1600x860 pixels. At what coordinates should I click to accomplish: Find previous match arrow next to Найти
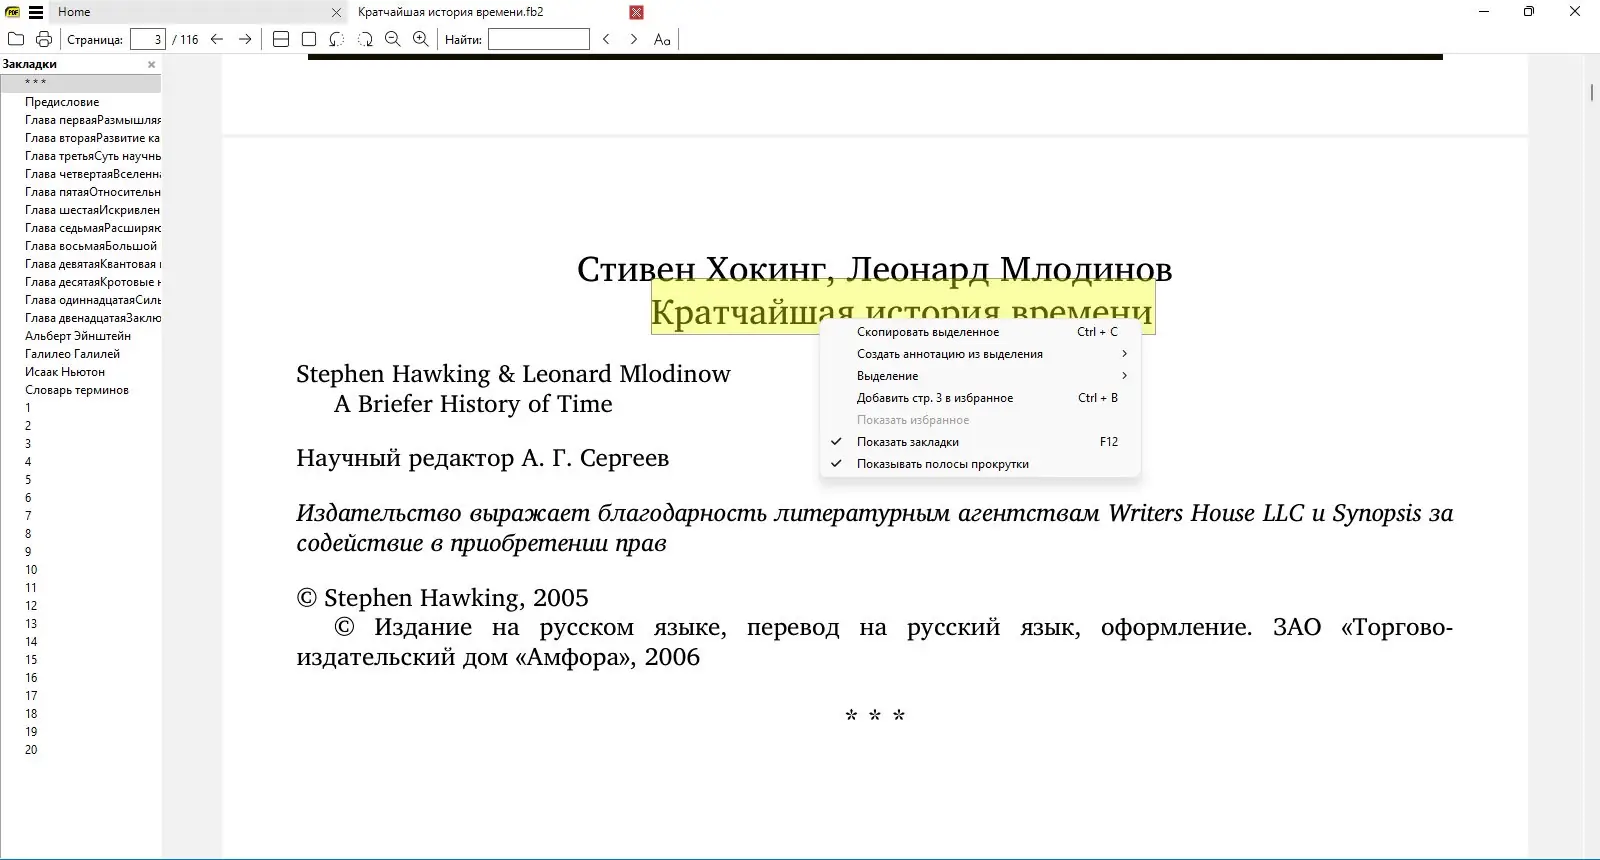[x=606, y=39]
